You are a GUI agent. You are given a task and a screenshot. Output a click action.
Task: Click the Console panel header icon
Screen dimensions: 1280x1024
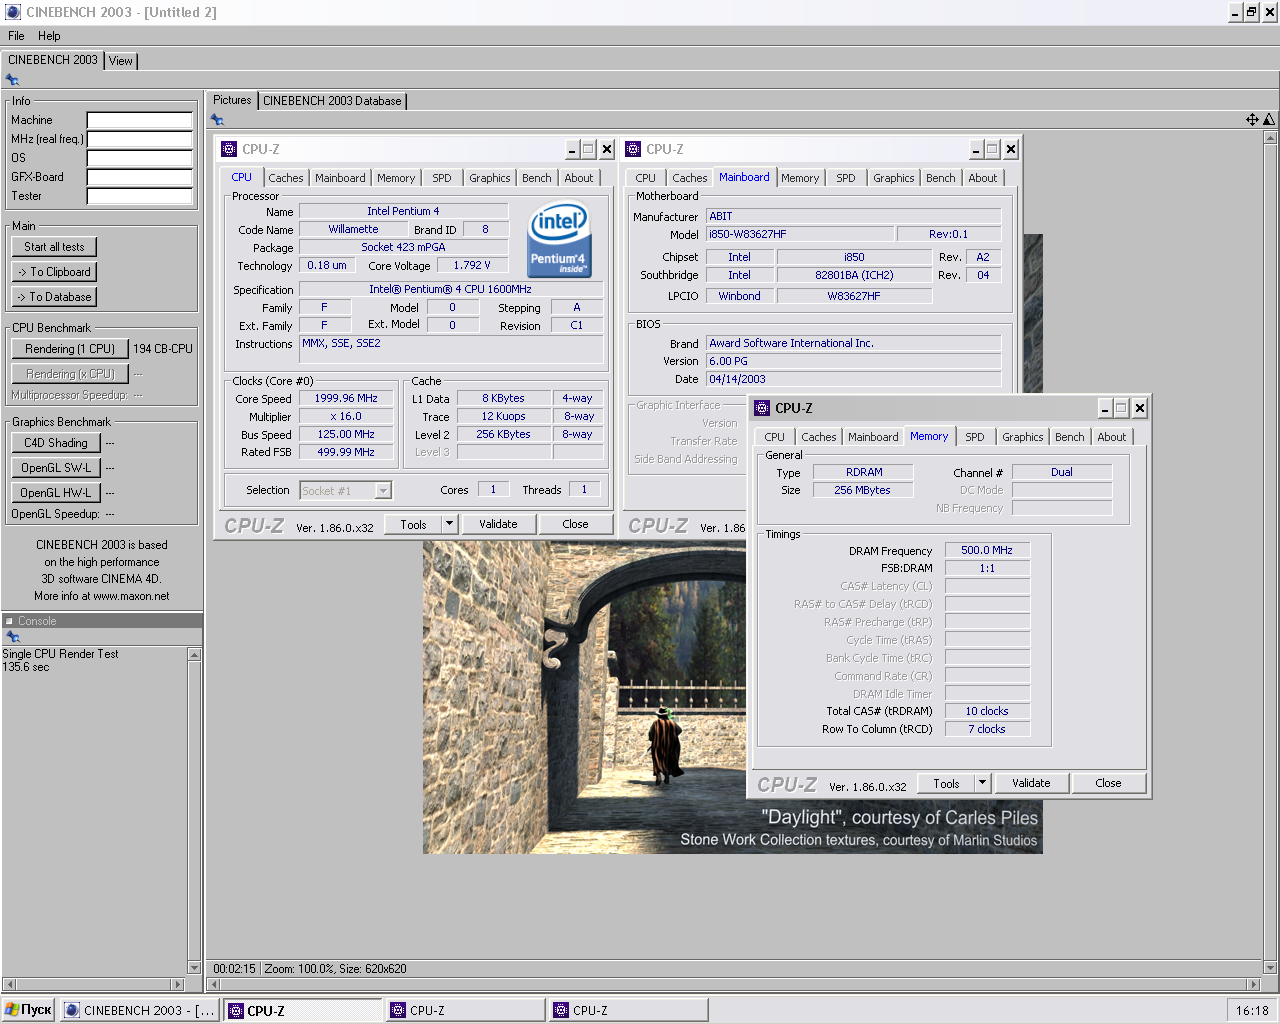click(x=10, y=621)
